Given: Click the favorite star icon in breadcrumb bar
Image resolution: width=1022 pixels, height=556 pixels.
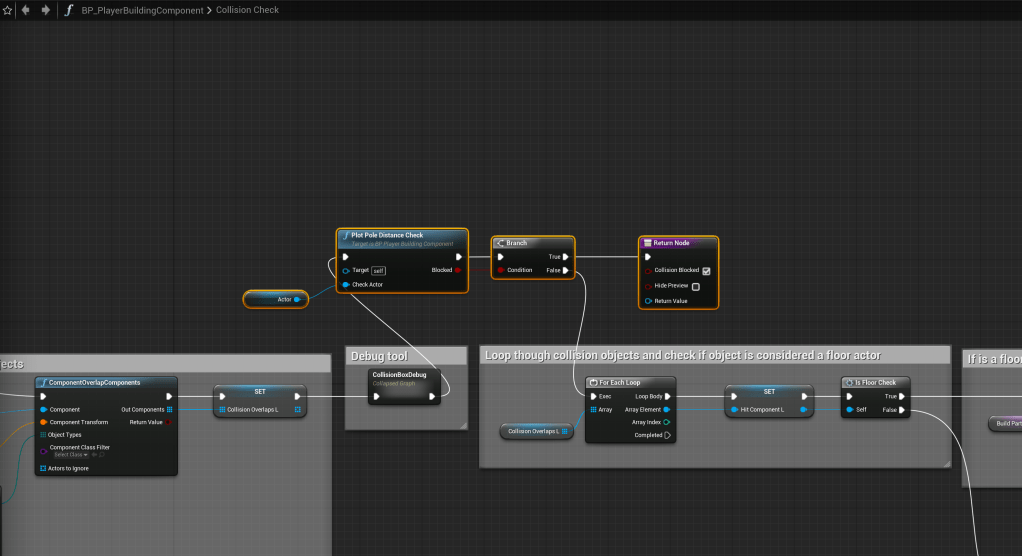Looking at the screenshot, I should point(7,10).
